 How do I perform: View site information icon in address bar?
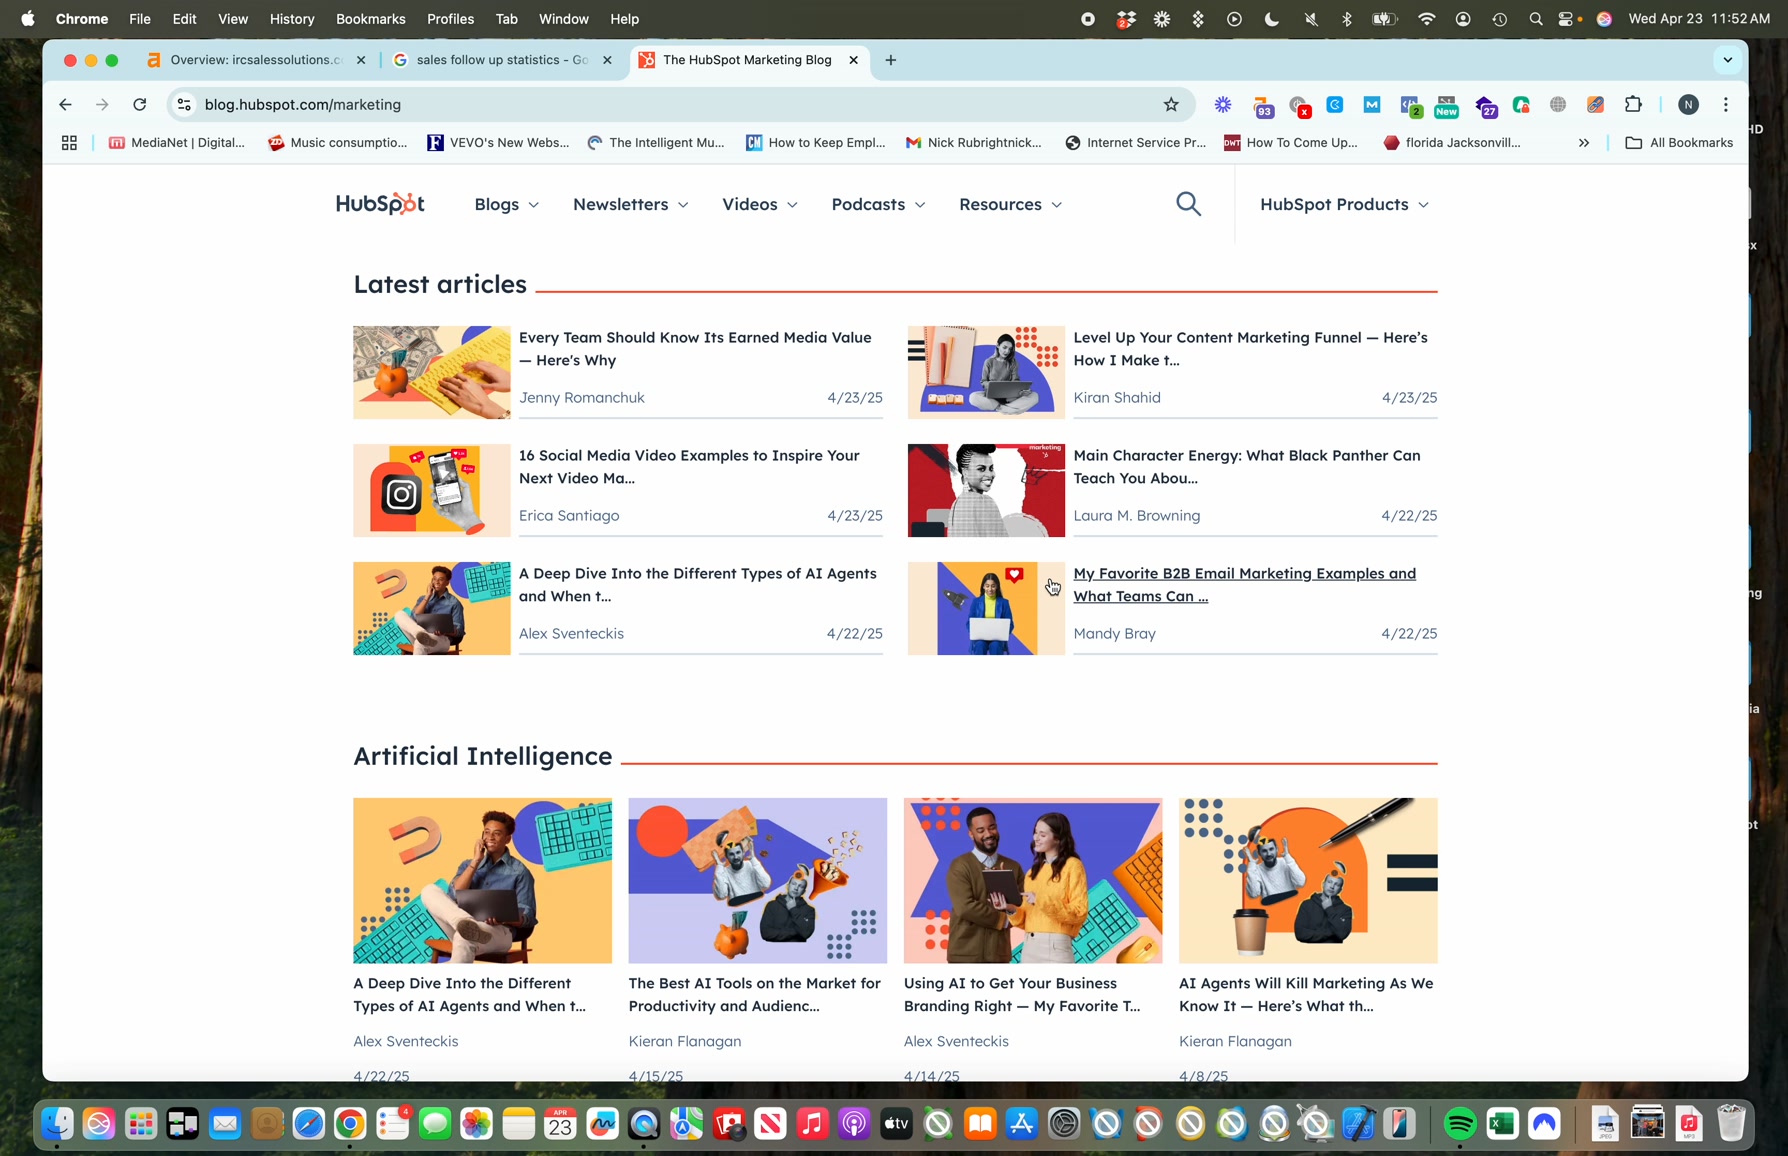pos(184,105)
